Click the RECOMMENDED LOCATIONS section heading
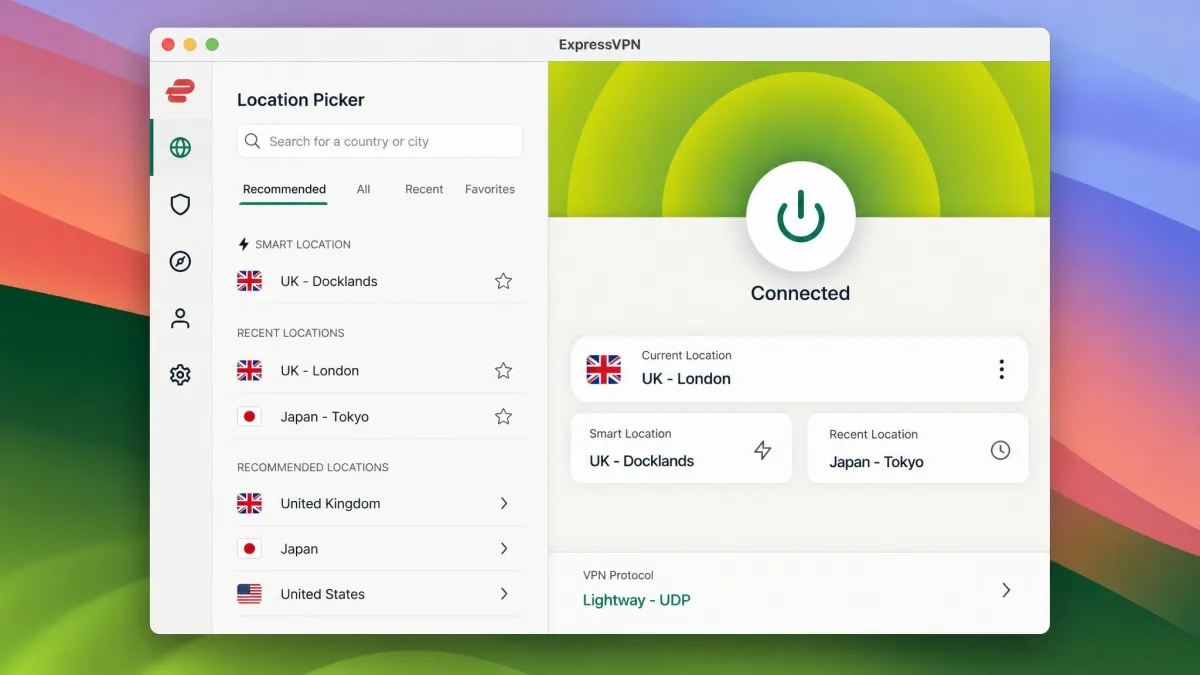The width and height of the screenshot is (1200, 675). coord(313,467)
